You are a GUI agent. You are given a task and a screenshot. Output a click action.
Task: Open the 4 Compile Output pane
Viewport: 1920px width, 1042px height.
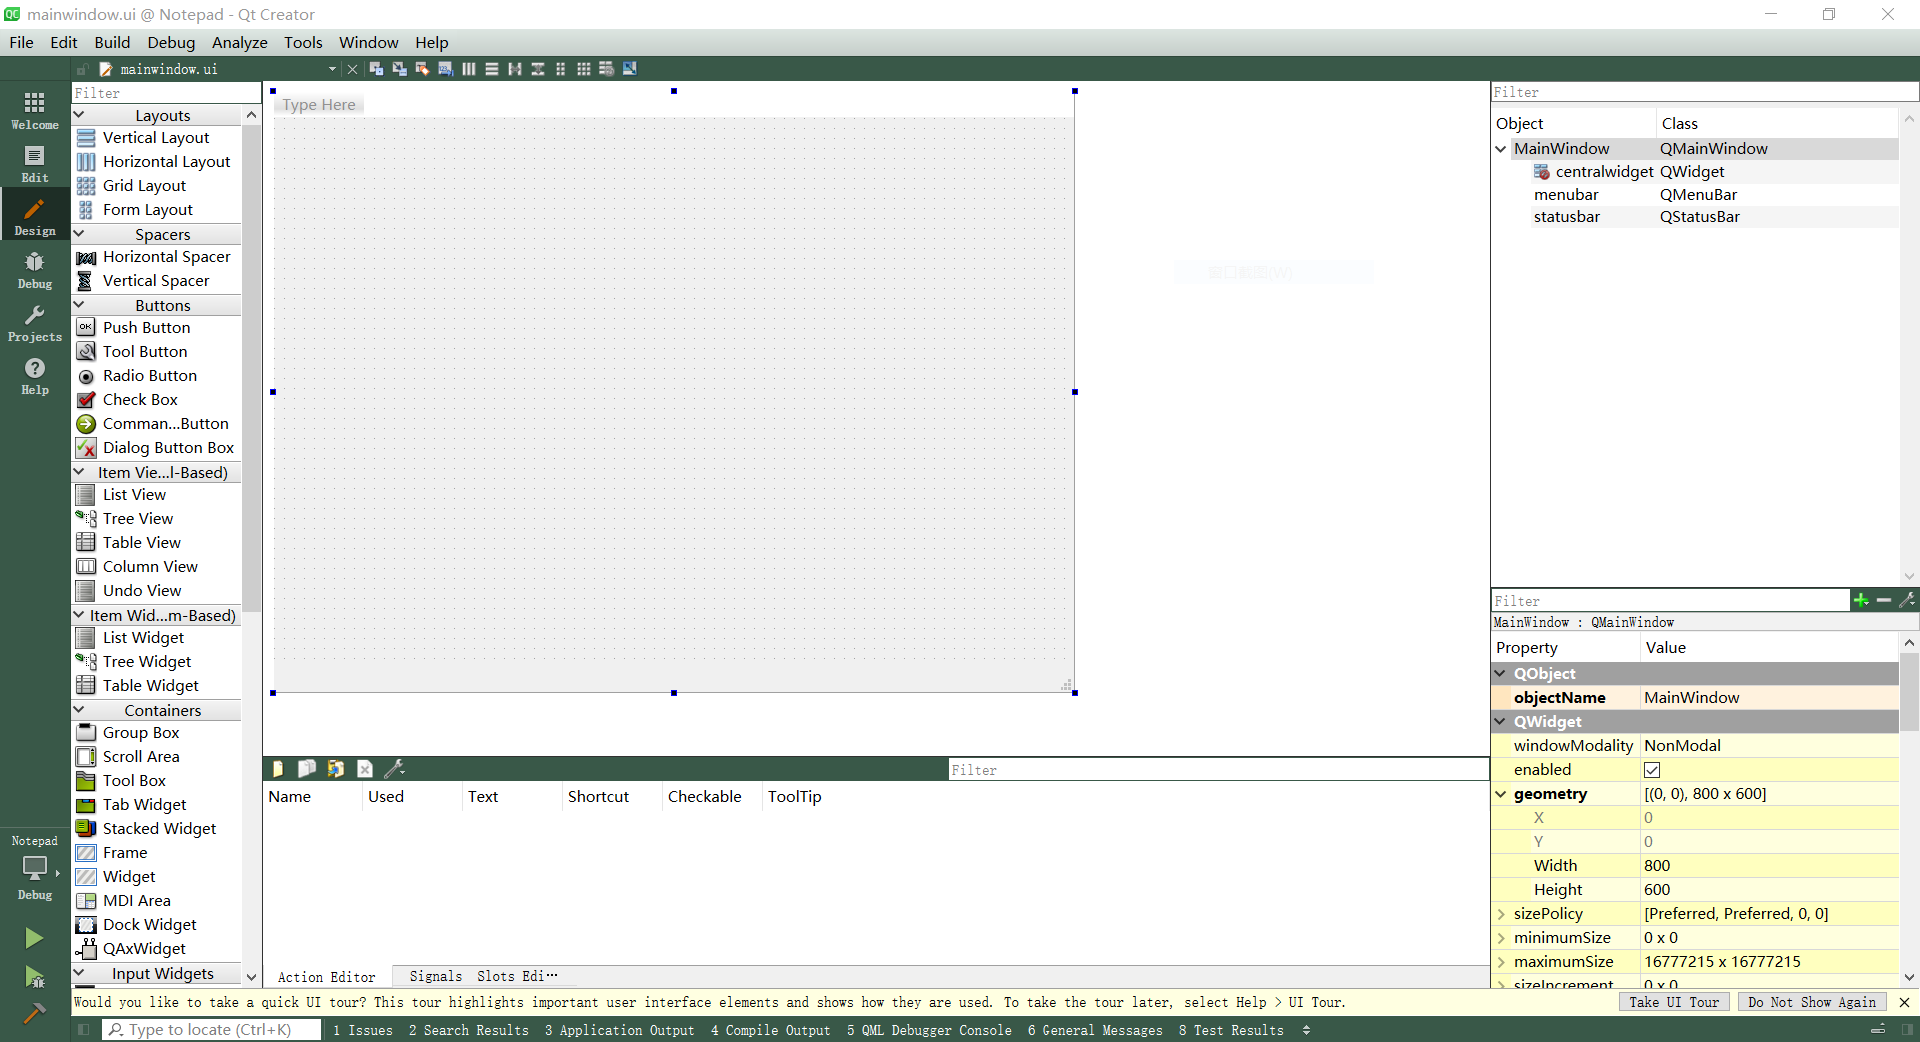[x=770, y=1030]
